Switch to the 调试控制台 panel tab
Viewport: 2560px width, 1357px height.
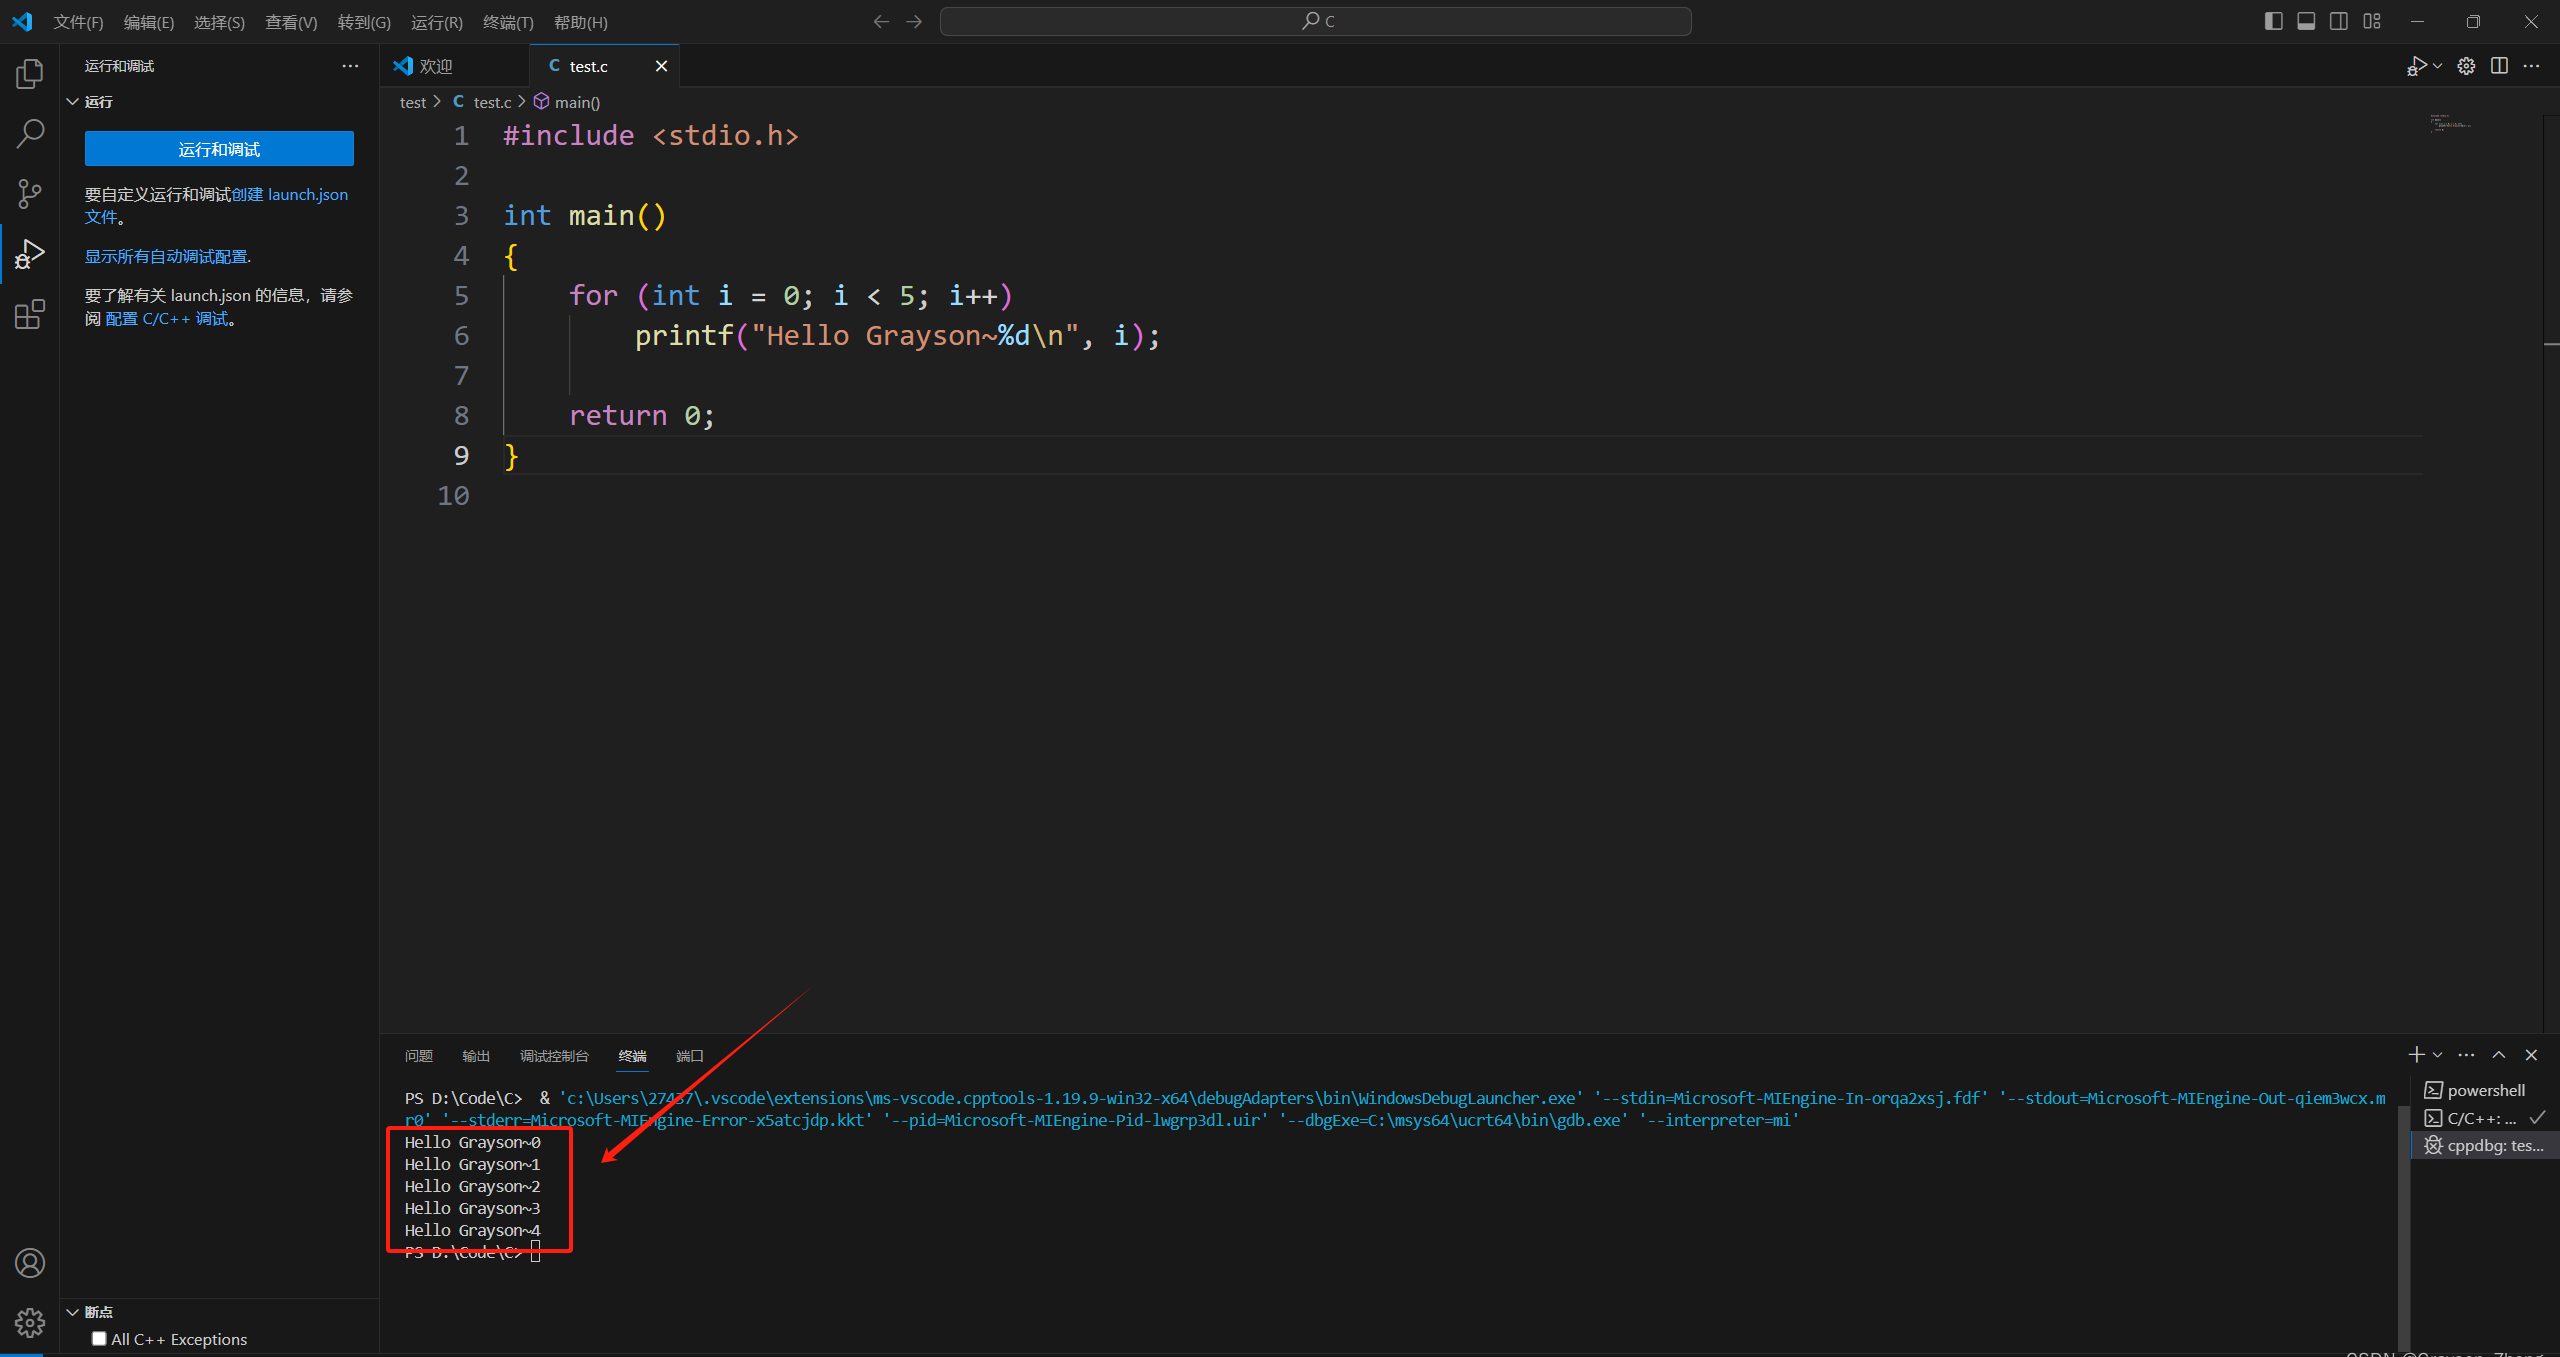(554, 1056)
